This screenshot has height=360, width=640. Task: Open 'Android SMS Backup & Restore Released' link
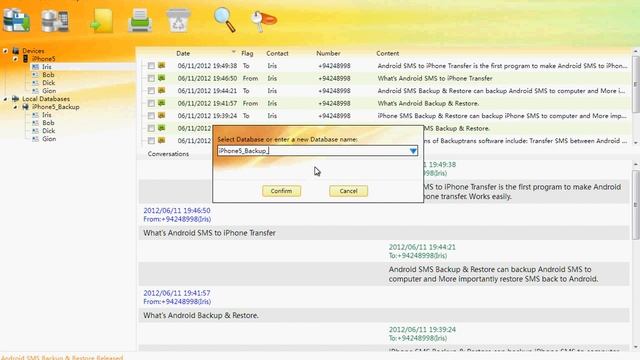click(x=62, y=357)
